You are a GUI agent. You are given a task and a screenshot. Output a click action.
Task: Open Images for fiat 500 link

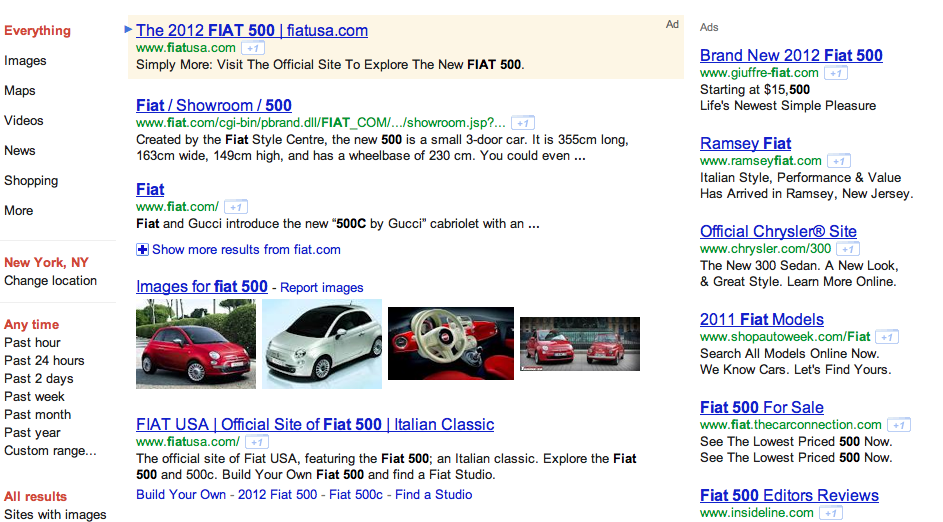(x=202, y=287)
